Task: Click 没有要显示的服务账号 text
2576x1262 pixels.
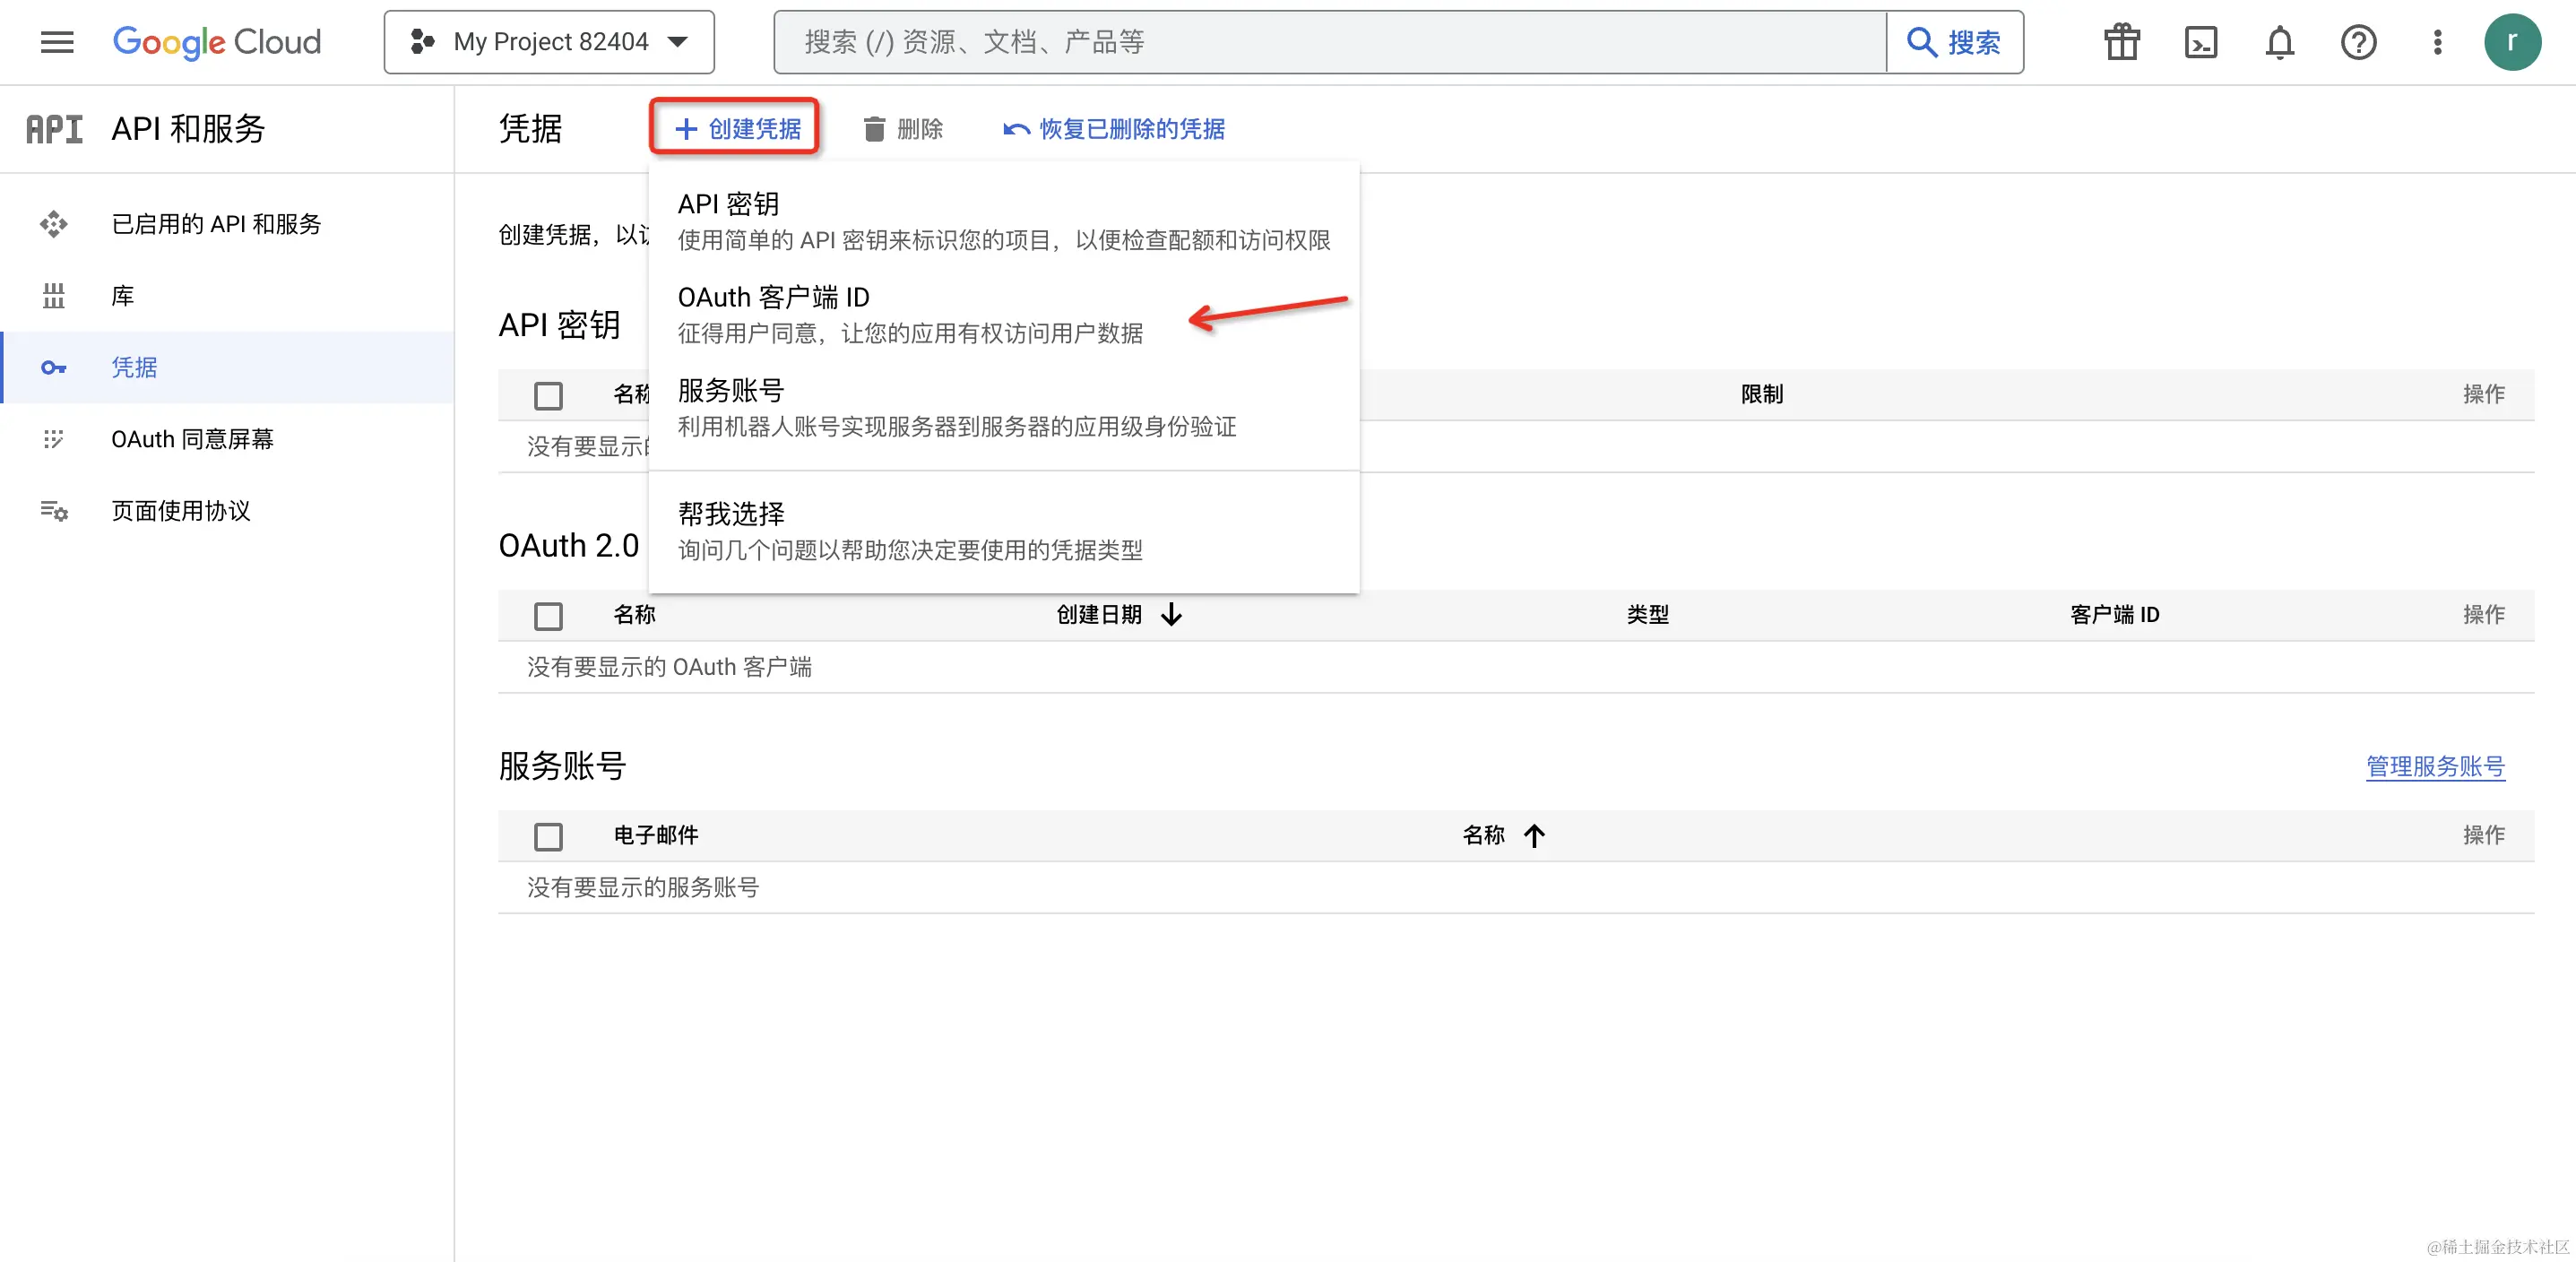Action: pyautogui.click(x=643, y=887)
